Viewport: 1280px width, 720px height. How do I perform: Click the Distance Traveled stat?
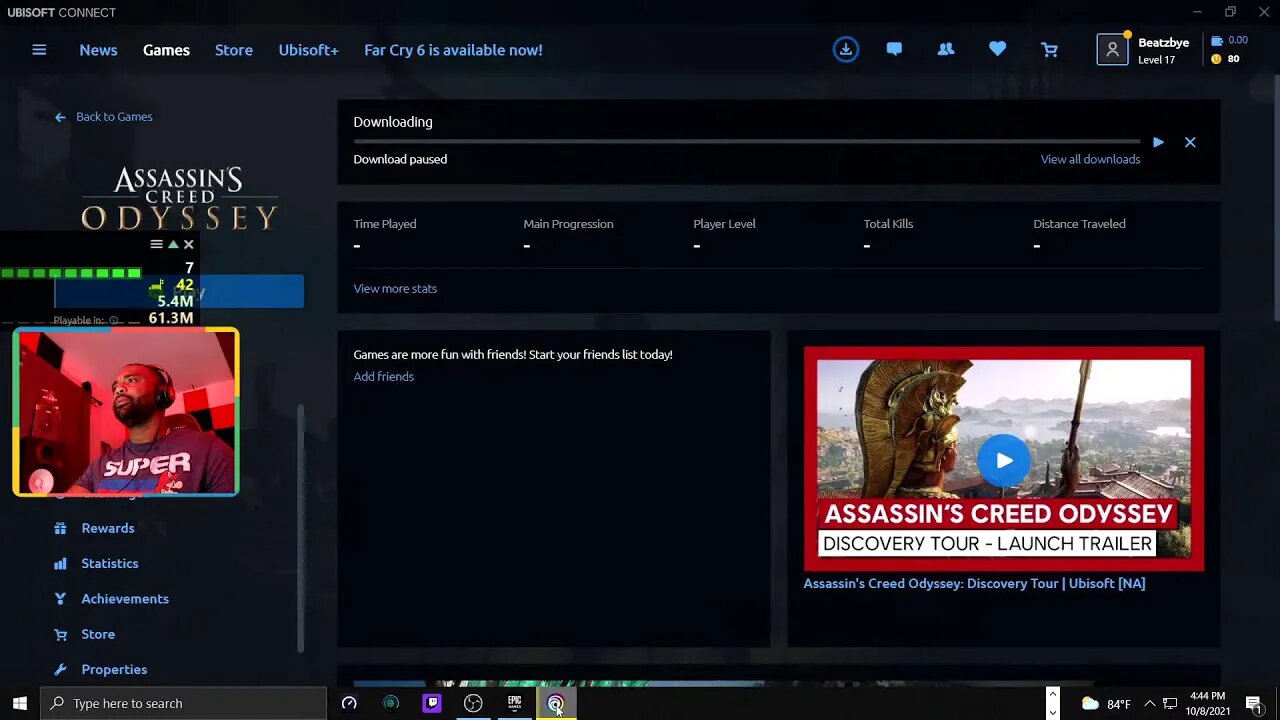pyautogui.click(x=1079, y=234)
